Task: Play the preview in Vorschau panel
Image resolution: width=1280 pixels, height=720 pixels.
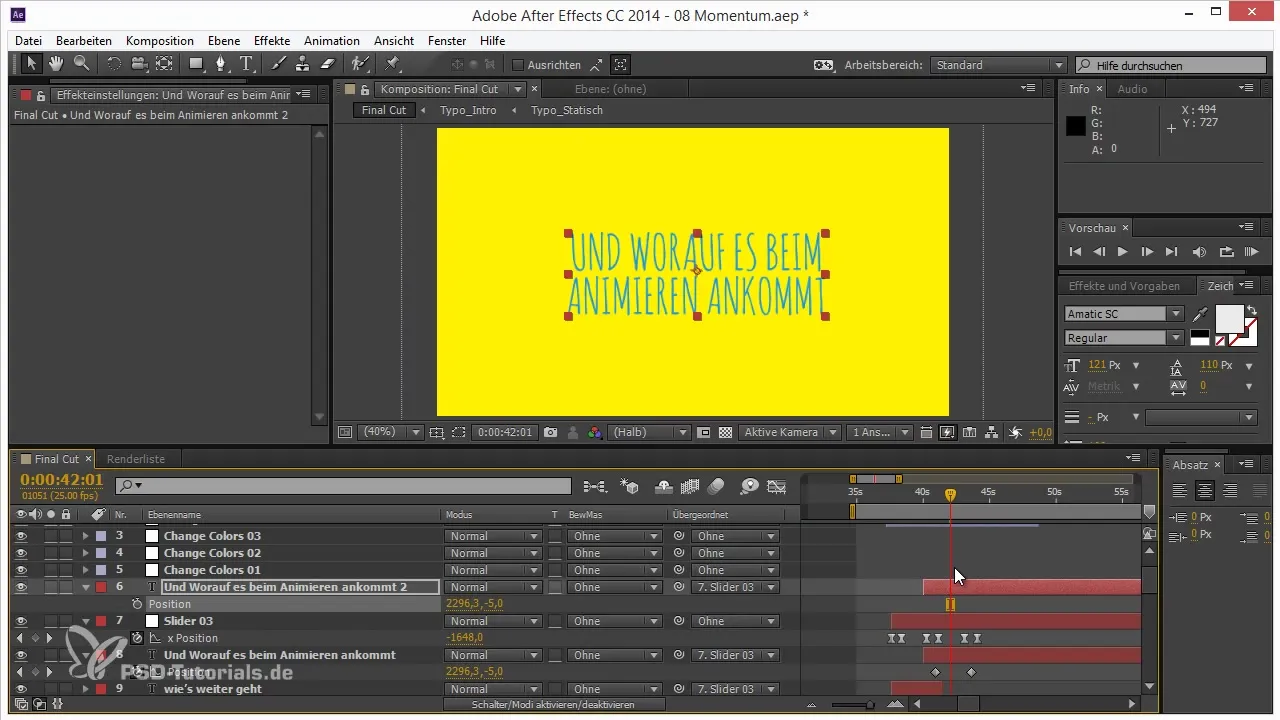Action: pyautogui.click(x=1123, y=252)
